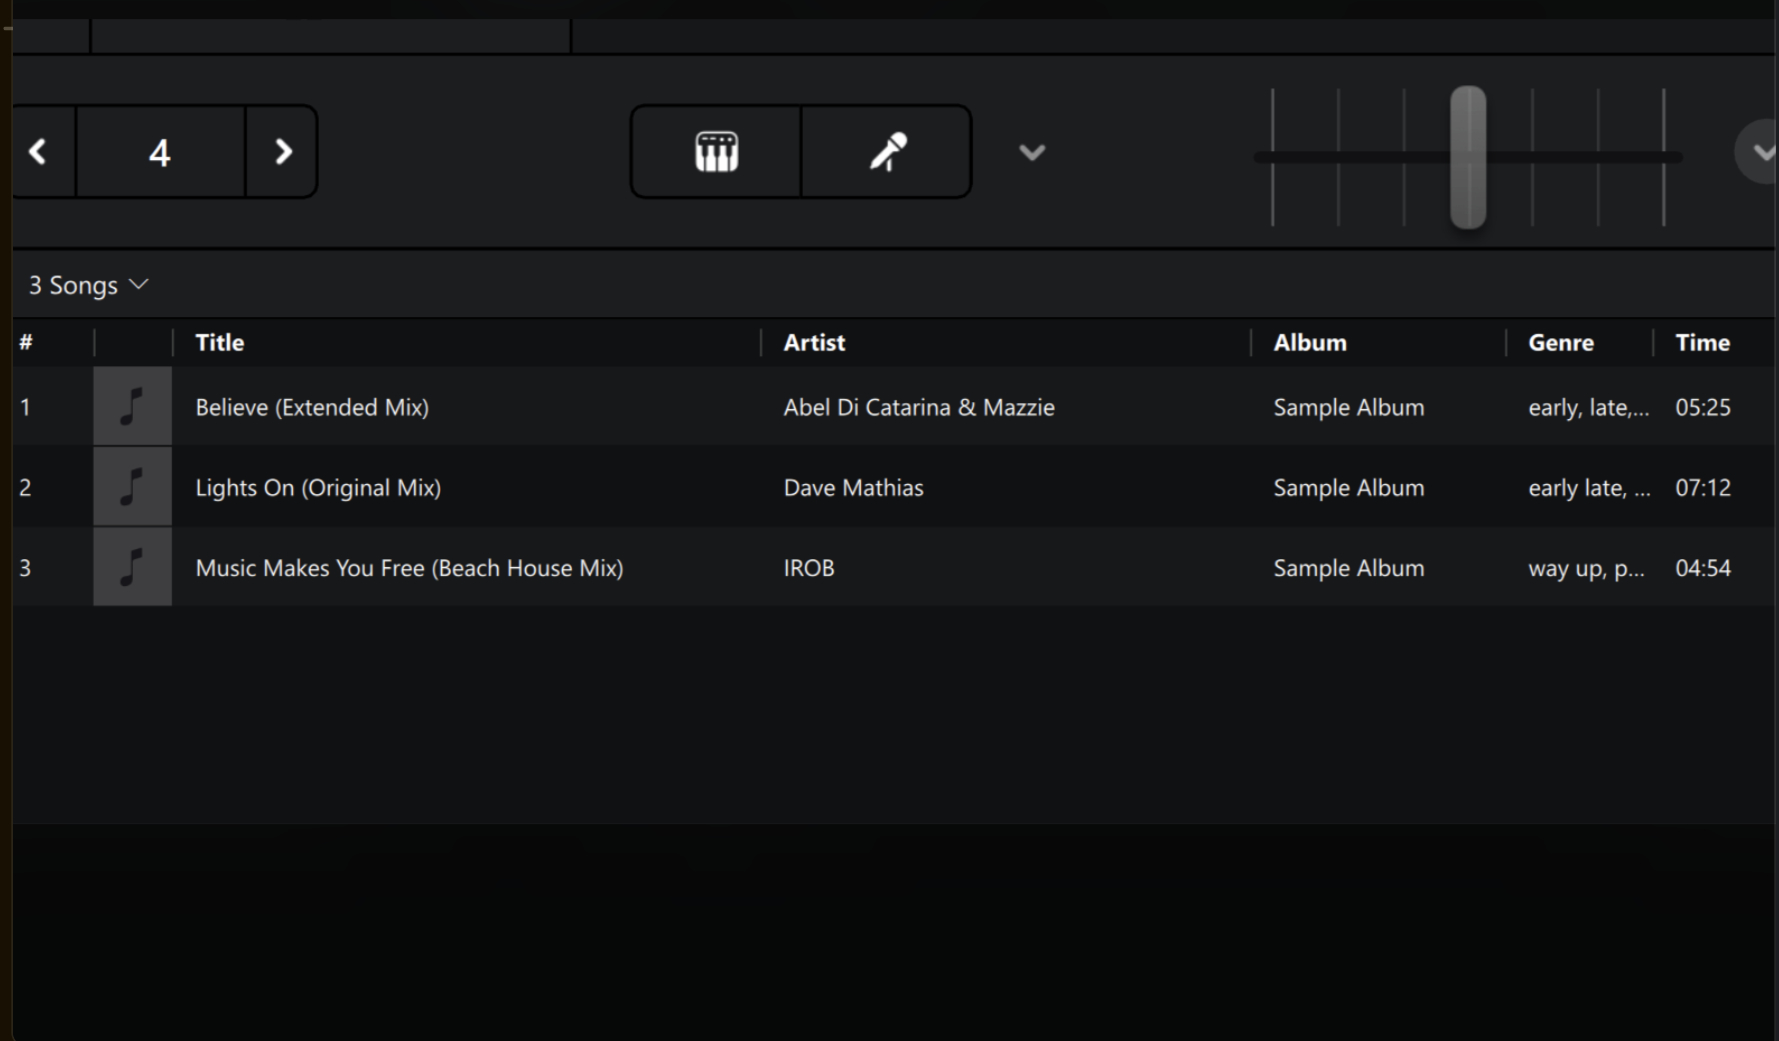Sort by the Album column header
1779x1041 pixels.
[x=1309, y=343]
